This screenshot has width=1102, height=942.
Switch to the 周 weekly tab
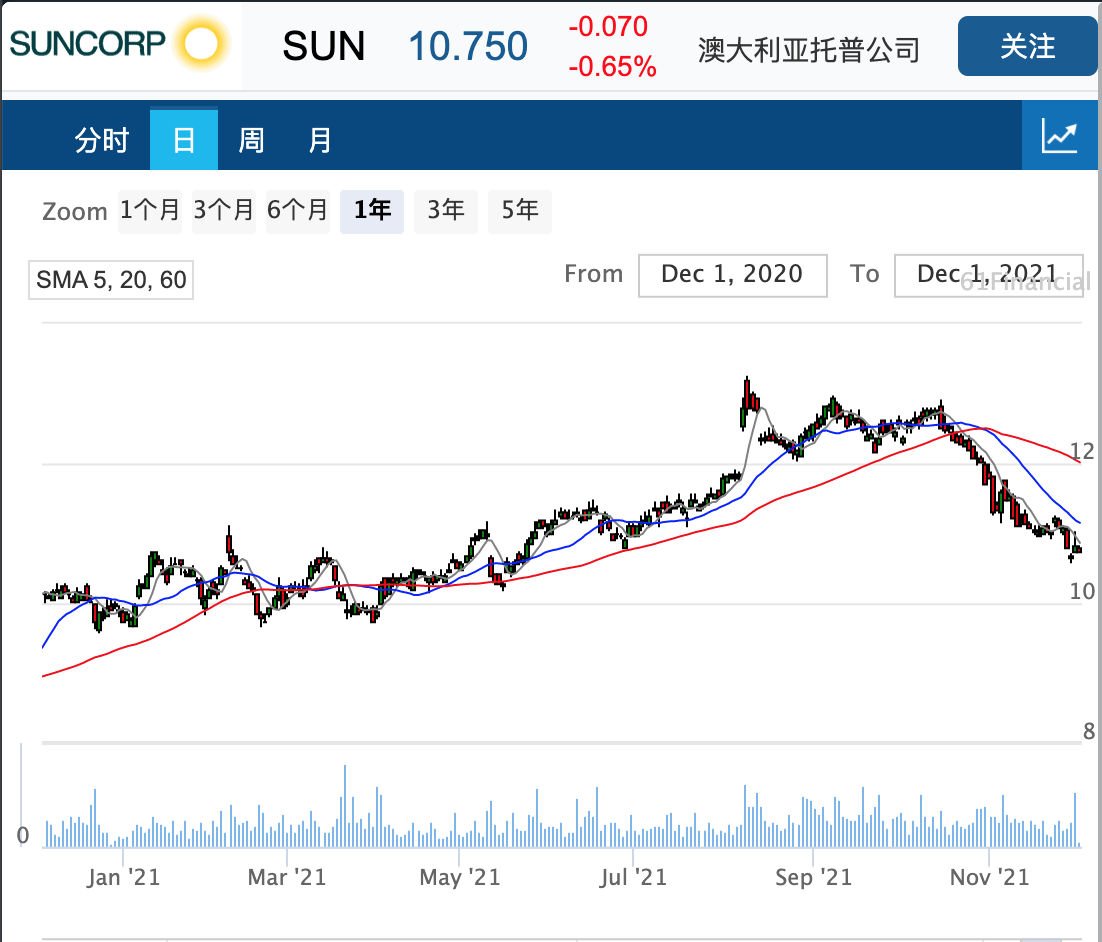point(251,139)
